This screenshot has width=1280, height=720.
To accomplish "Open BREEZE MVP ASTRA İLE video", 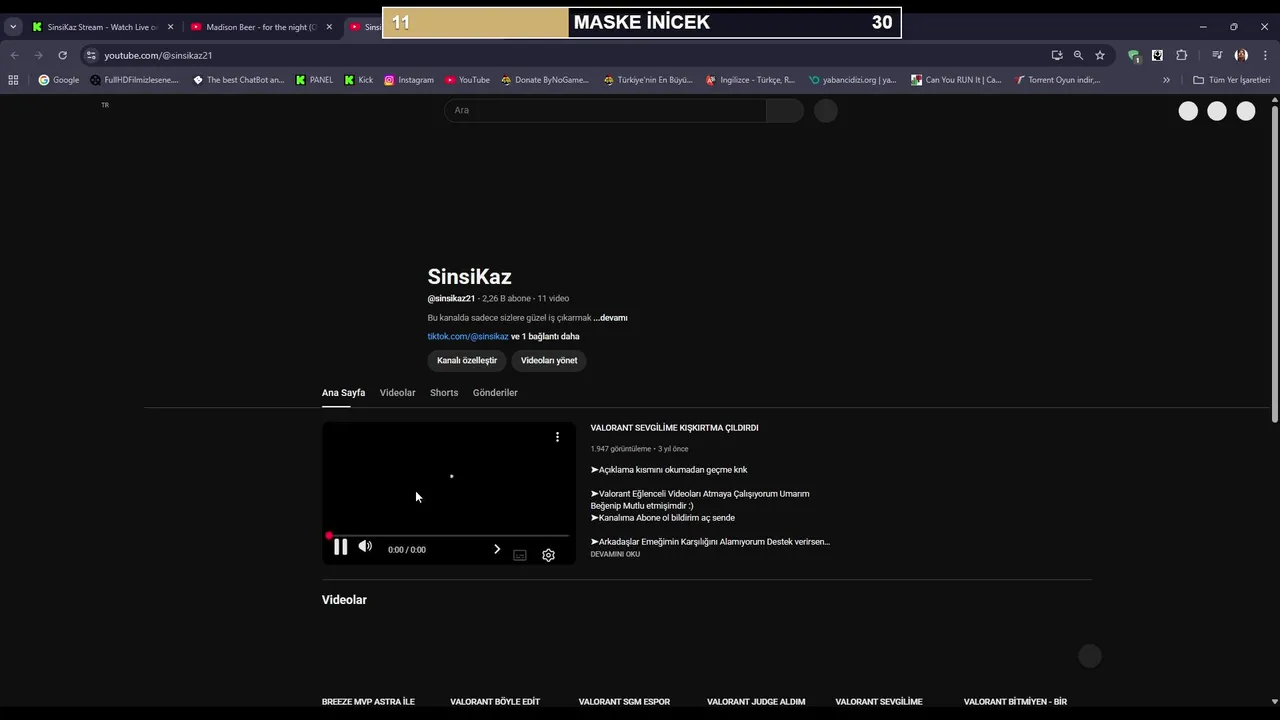I will [x=368, y=702].
